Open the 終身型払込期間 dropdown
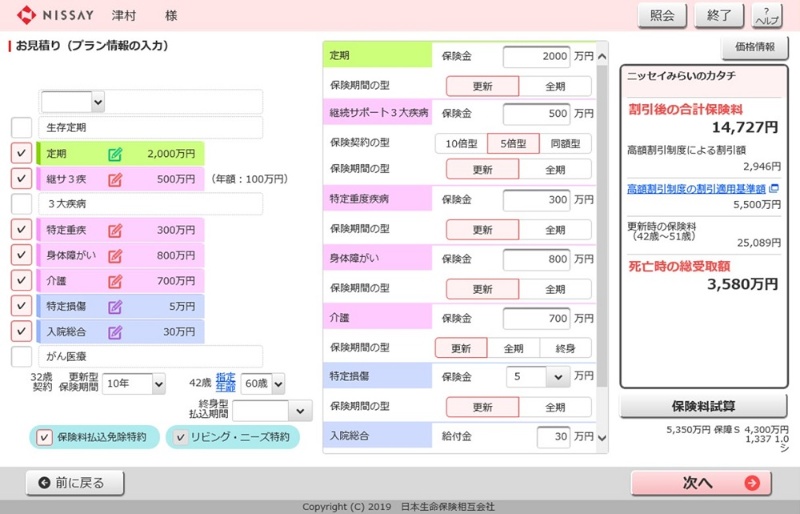The width and height of the screenshot is (800, 514). point(272,411)
